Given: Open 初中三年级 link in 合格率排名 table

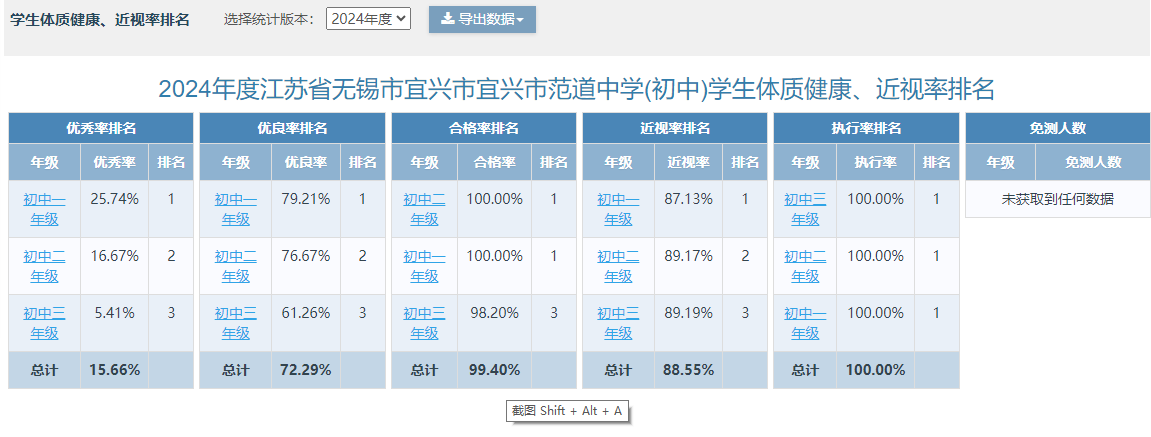Looking at the screenshot, I should pos(424,322).
